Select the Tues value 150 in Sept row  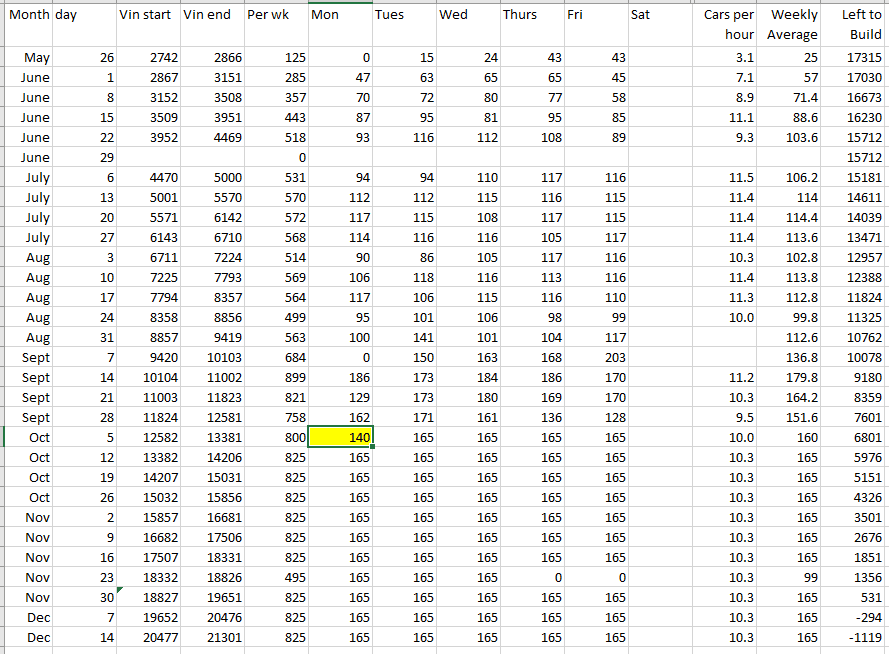pyautogui.click(x=404, y=357)
